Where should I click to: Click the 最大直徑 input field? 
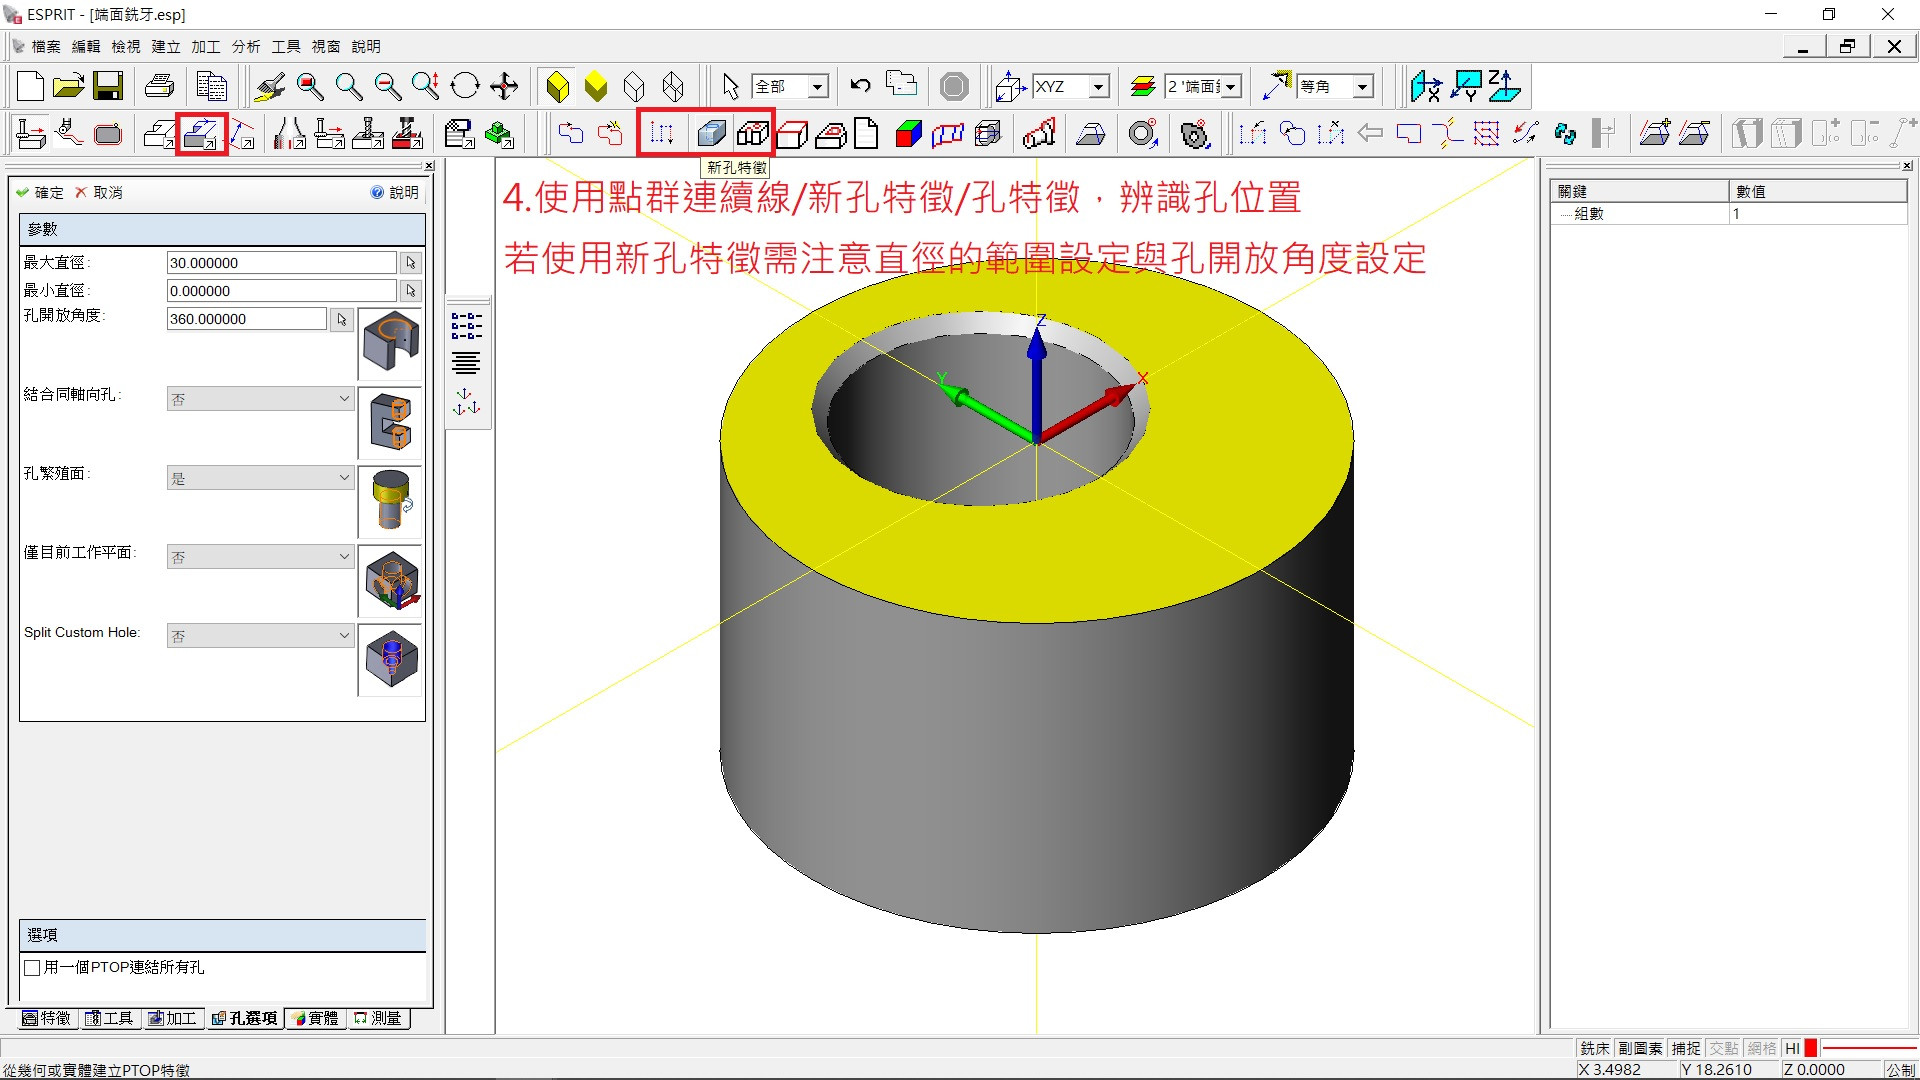281,263
